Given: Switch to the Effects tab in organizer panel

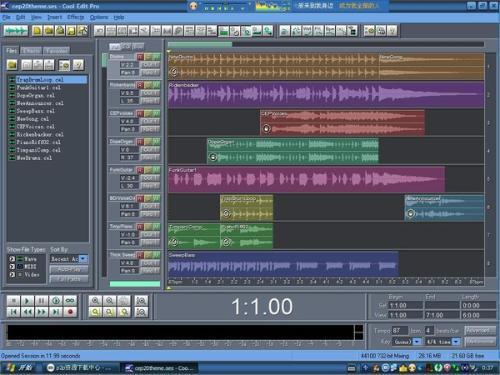Looking at the screenshot, I should tap(31, 50).
